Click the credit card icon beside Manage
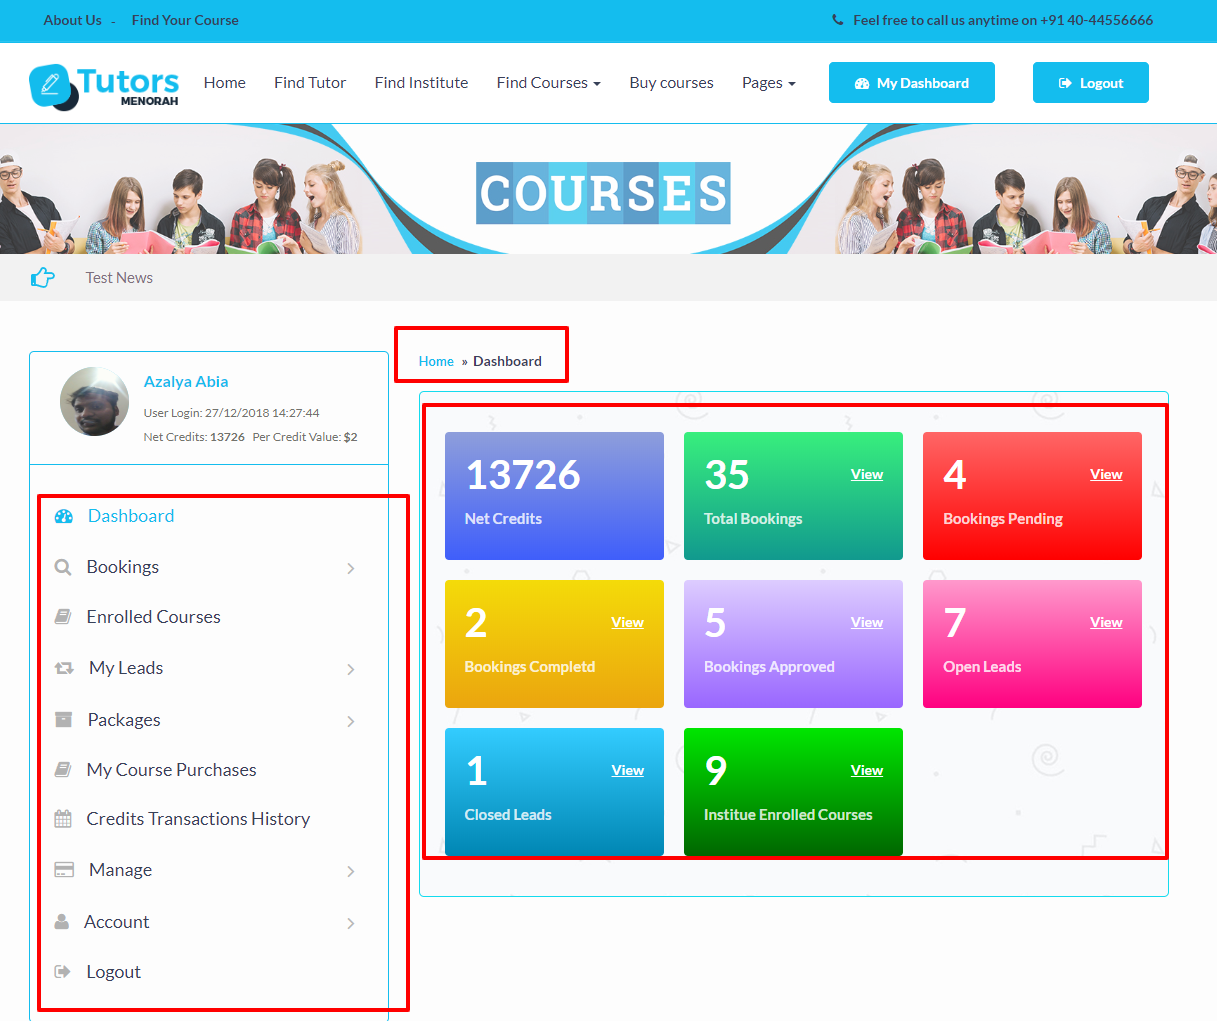This screenshot has height=1021, width=1217. pyautogui.click(x=64, y=870)
